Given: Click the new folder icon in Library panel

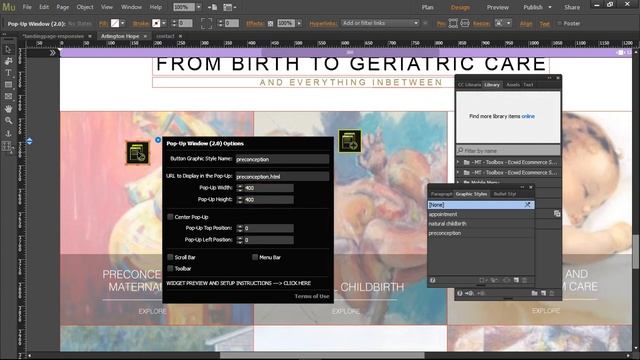Looking at the screenshot, I should [535, 293].
